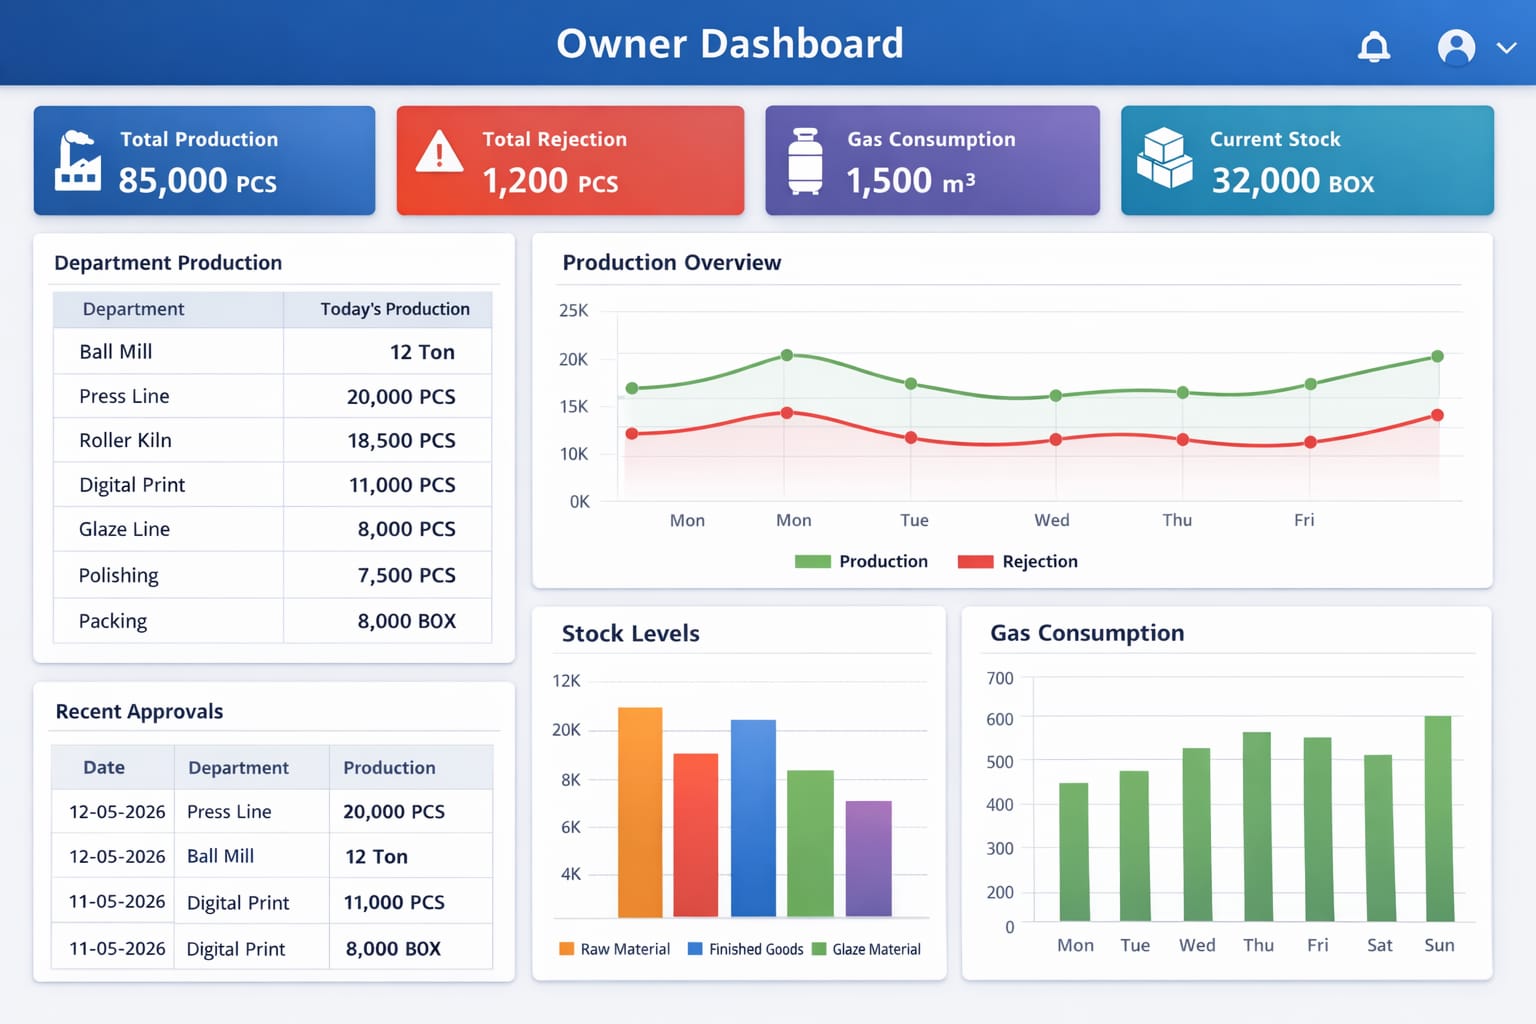This screenshot has height=1024, width=1536.
Task: Click the factory icon on Total Production
Action: point(78,160)
